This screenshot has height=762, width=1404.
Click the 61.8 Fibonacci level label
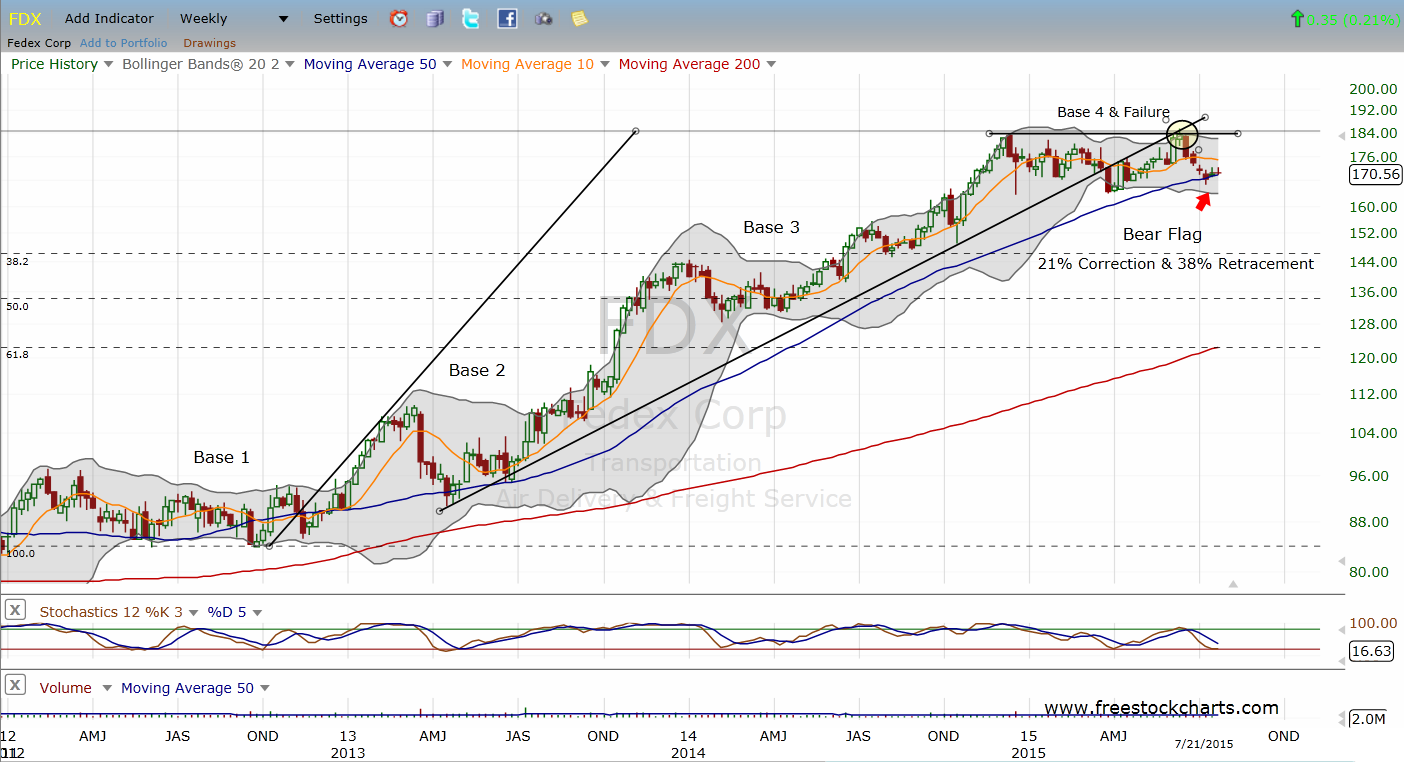(18, 354)
